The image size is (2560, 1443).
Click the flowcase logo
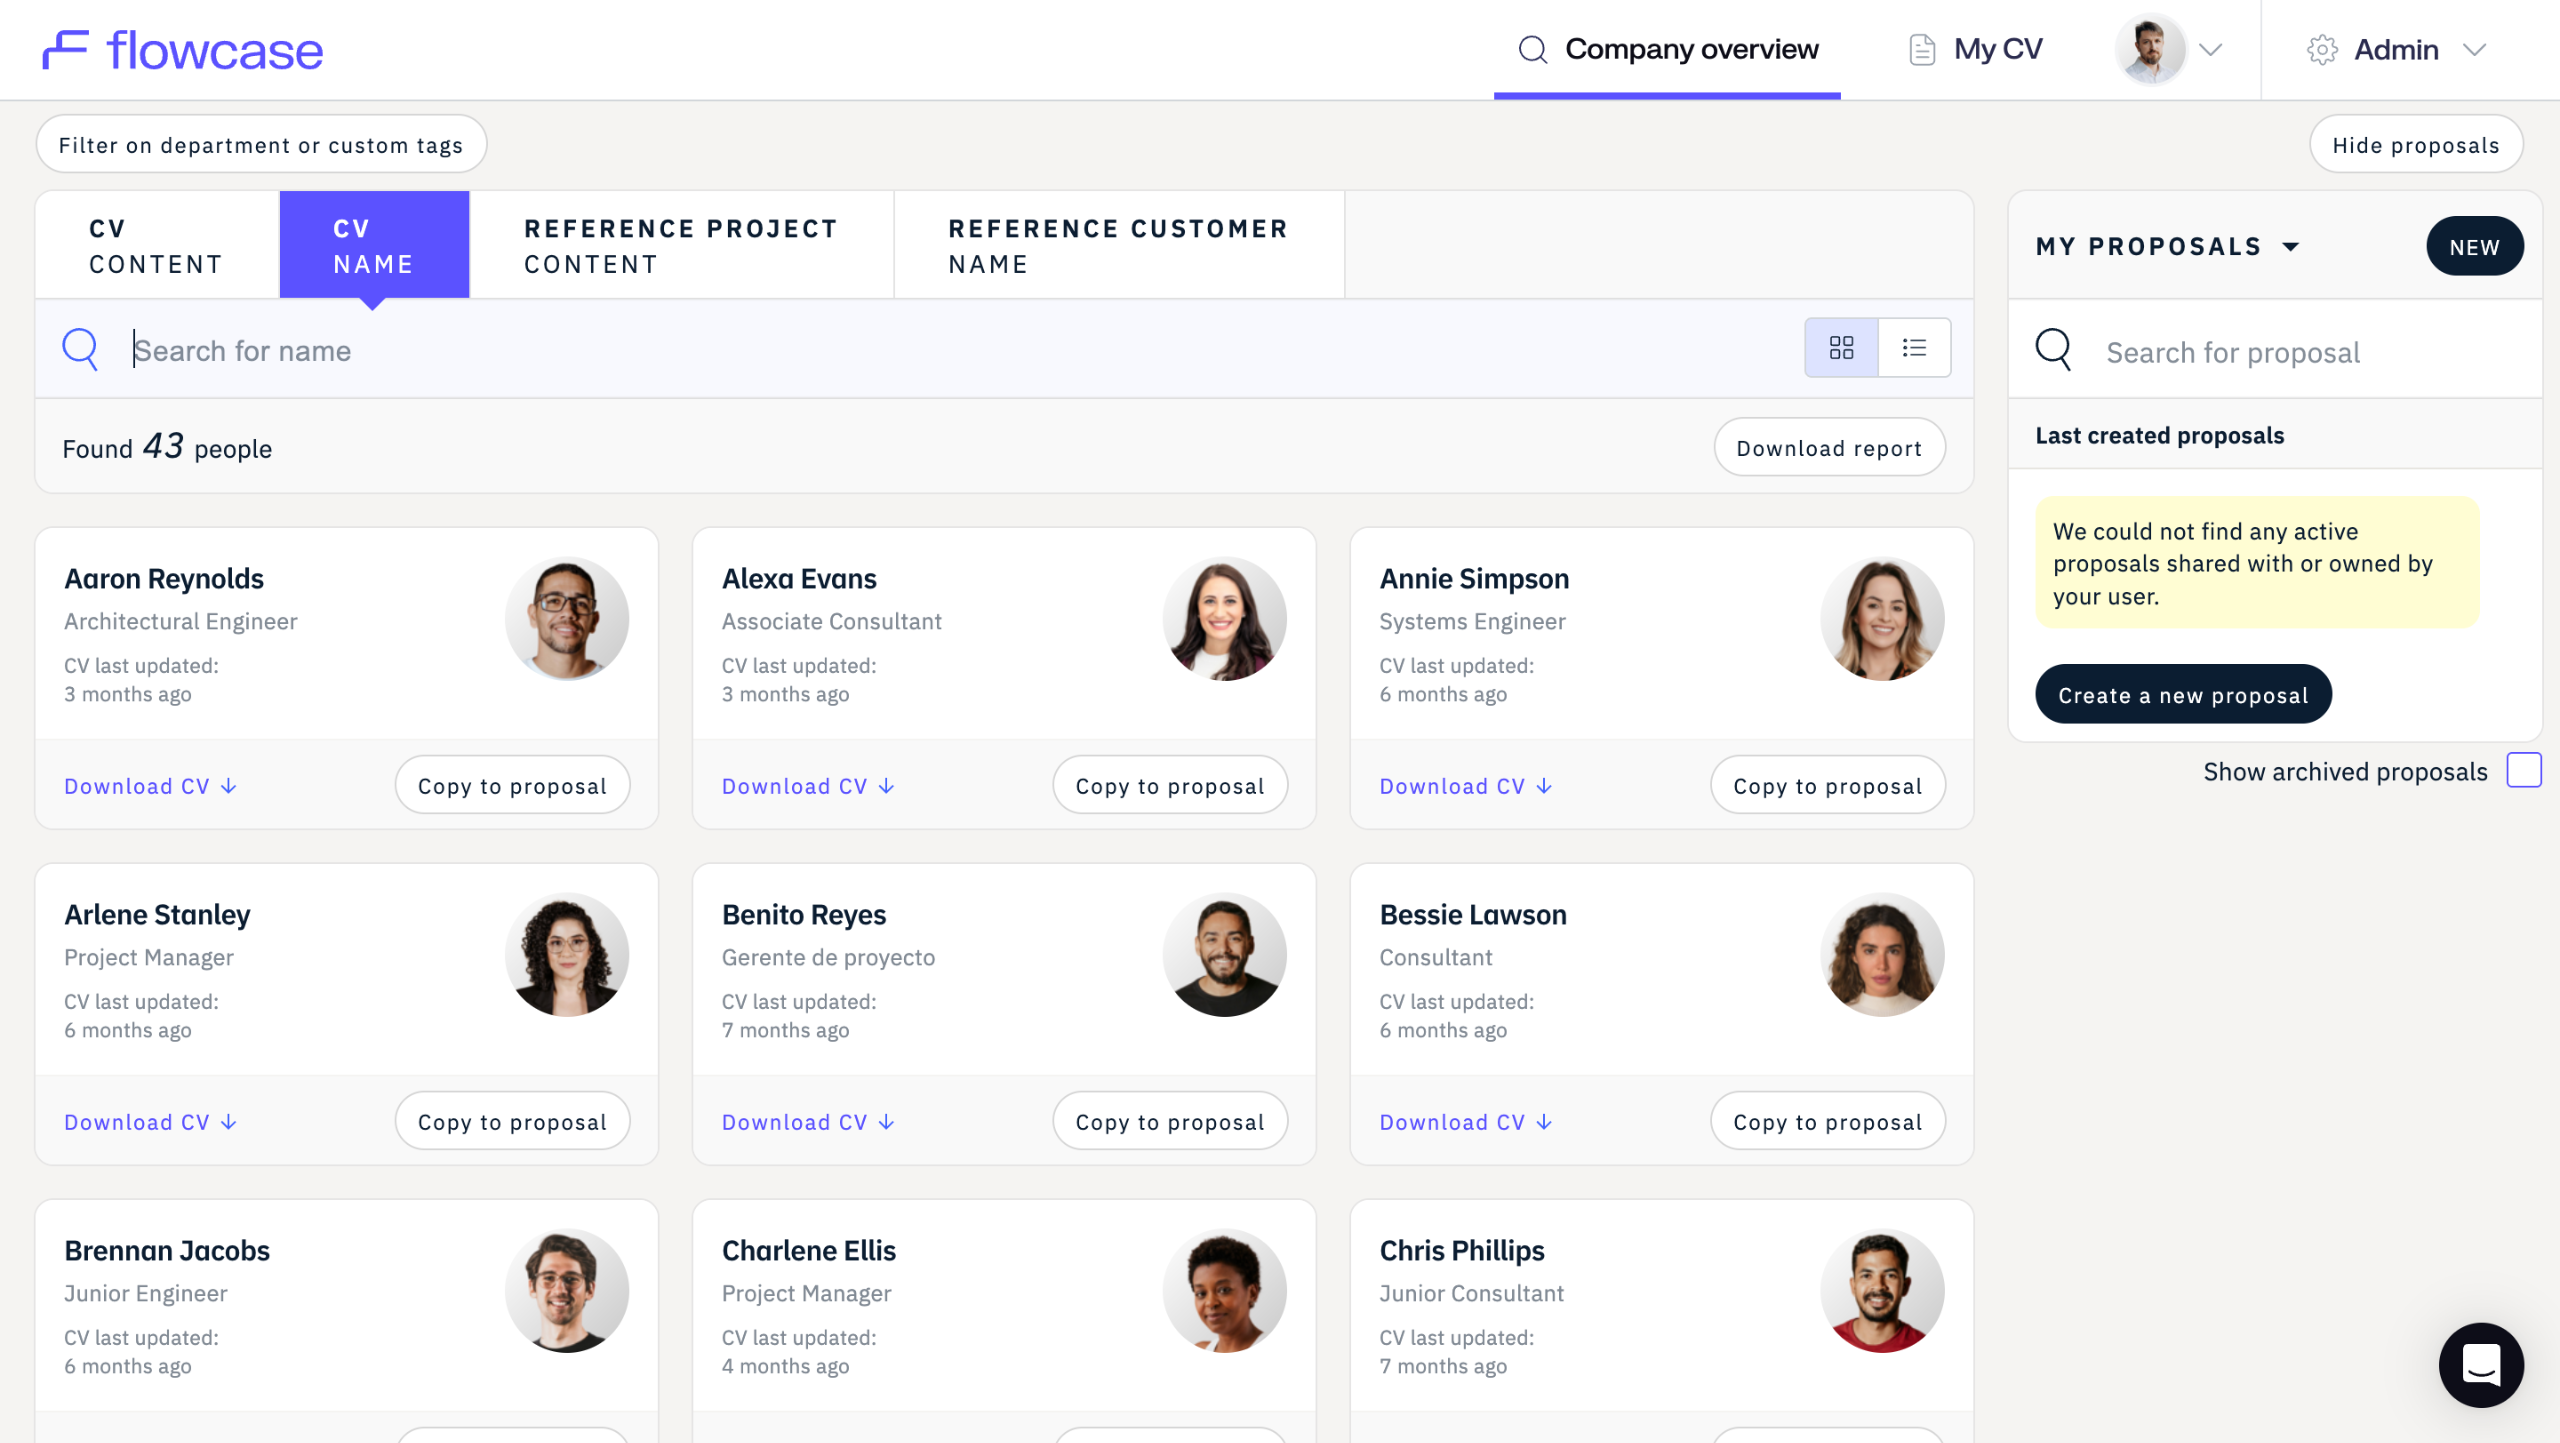point(183,50)
